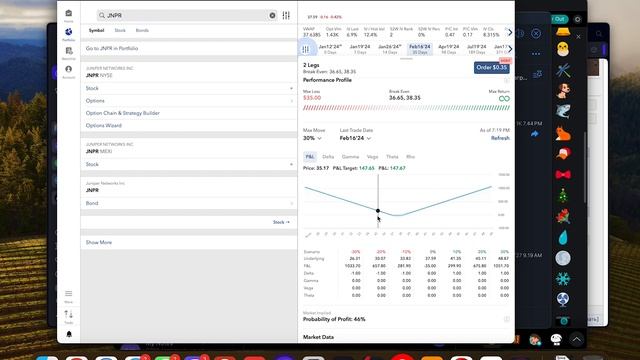Show the P&L chart tab

point(310,157)
